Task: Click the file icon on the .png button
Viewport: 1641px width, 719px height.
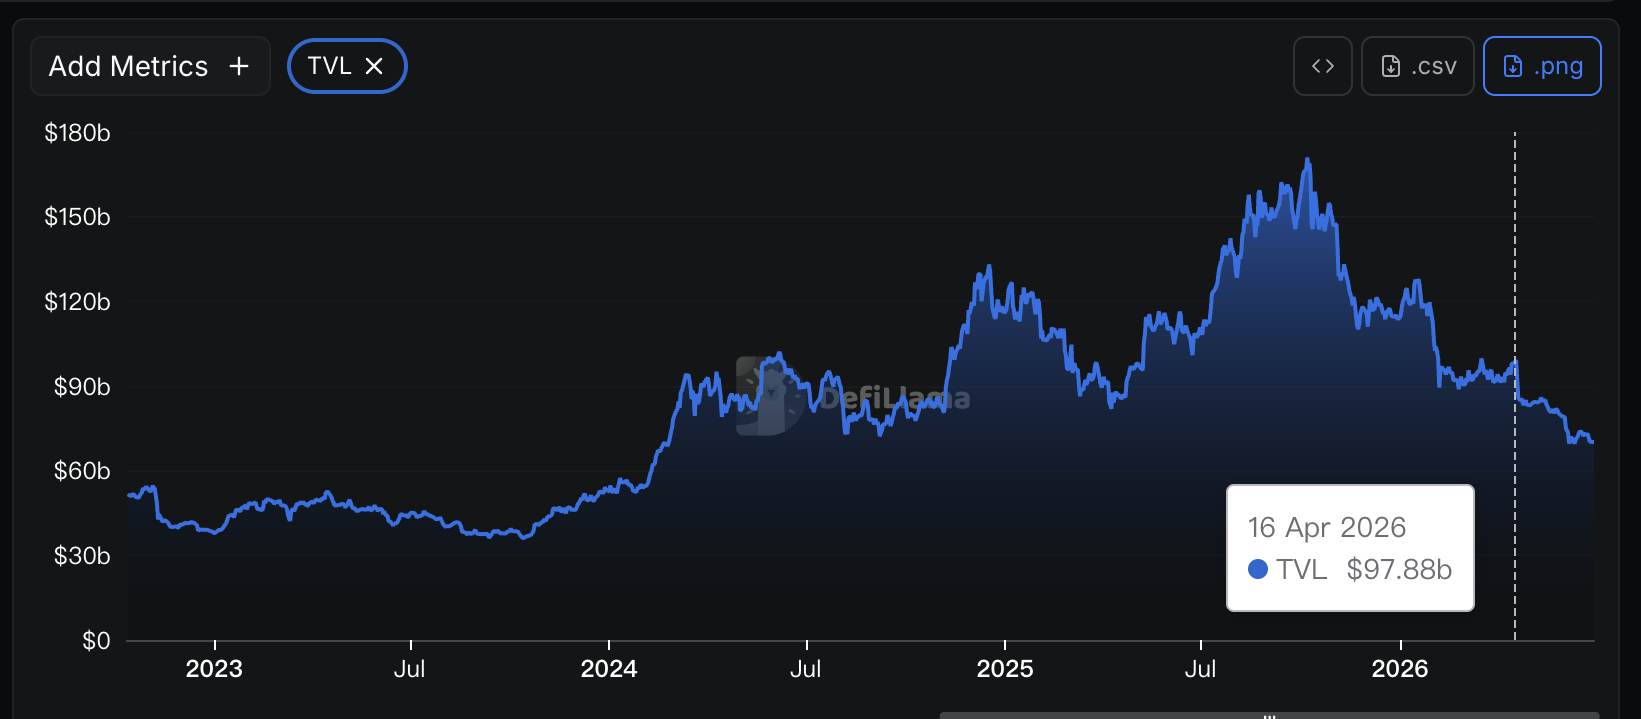Action: click(1513, 66)
